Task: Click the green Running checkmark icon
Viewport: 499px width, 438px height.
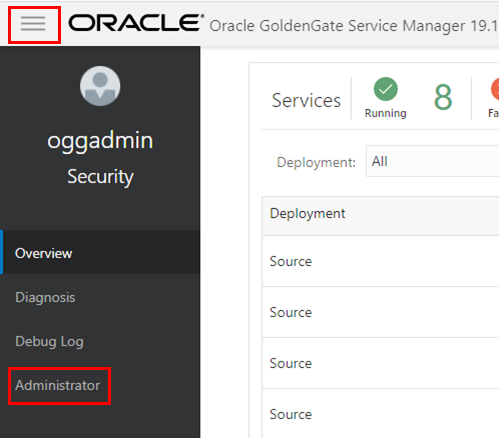Action: pyautogui.click(x=386, y=89)
